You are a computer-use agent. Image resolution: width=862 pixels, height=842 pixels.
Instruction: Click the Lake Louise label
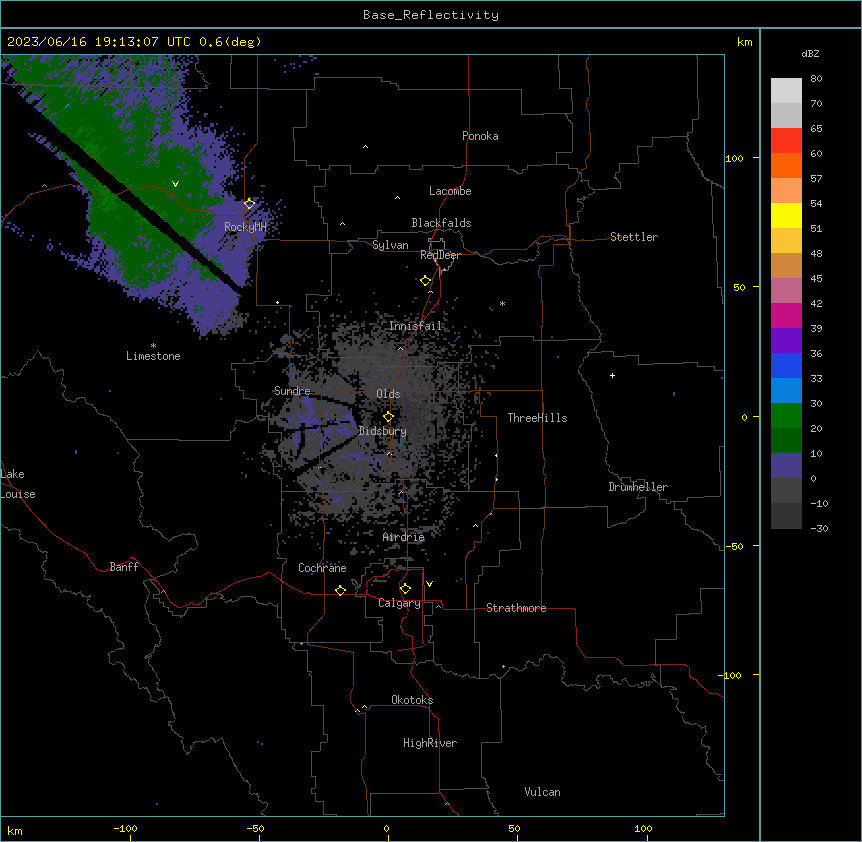pyautogui.click(x=18, y=484)
